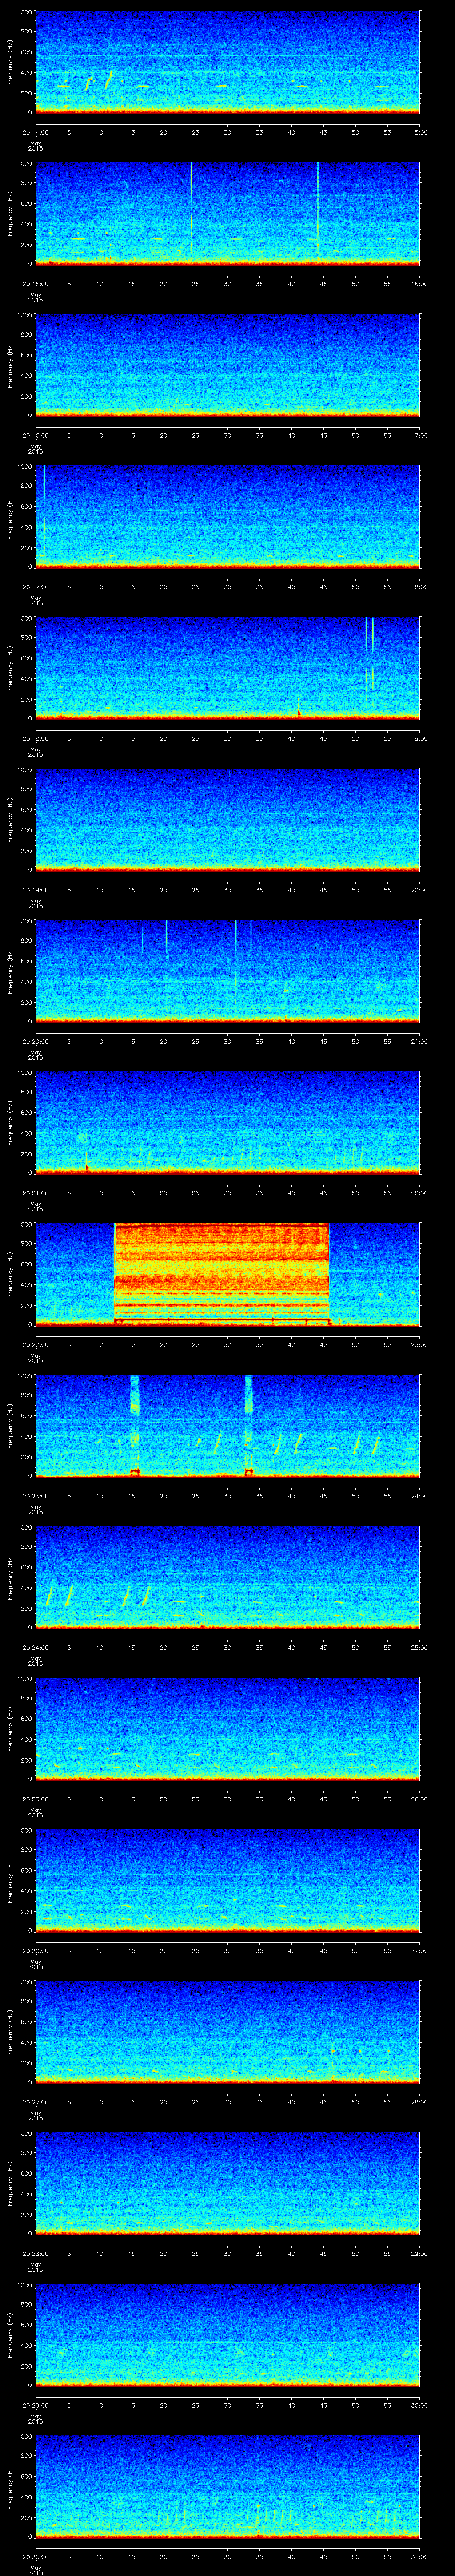The height and width of the screenshot is (2576, 455).
Task: Click the 20:26:00 start time label
Action: pos(35,1950)
